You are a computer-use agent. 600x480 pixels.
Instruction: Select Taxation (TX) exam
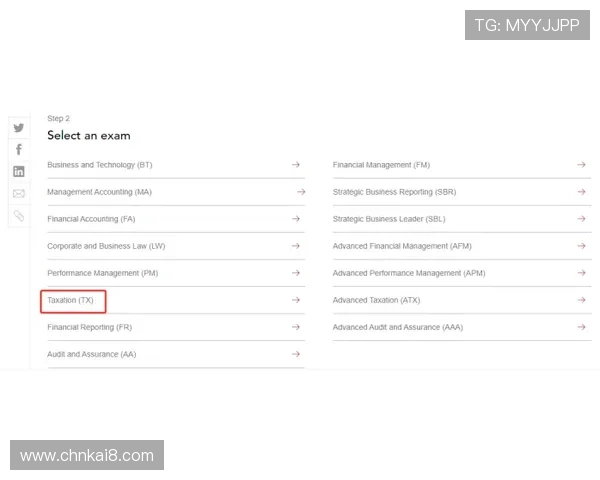point(73,300)
